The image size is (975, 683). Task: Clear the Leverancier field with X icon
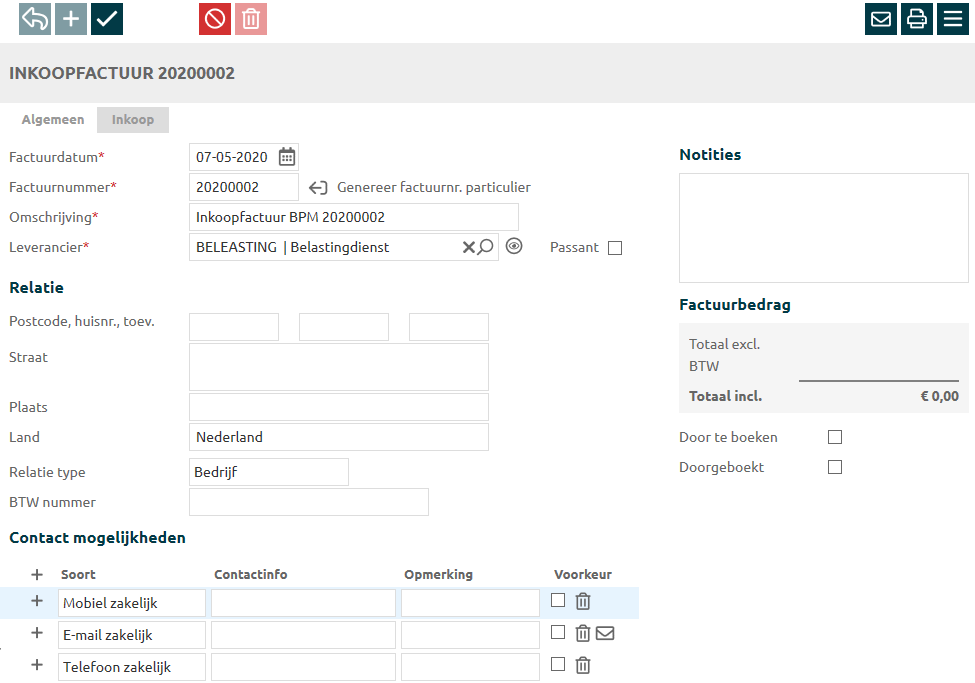(467, 247)
